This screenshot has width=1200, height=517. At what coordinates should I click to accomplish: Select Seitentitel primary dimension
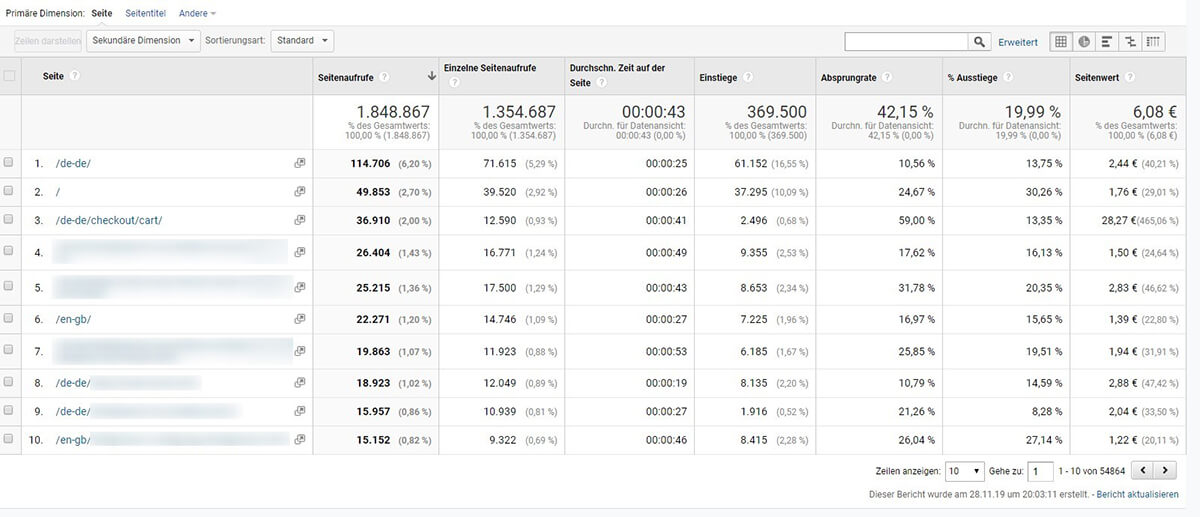point(145,13)
